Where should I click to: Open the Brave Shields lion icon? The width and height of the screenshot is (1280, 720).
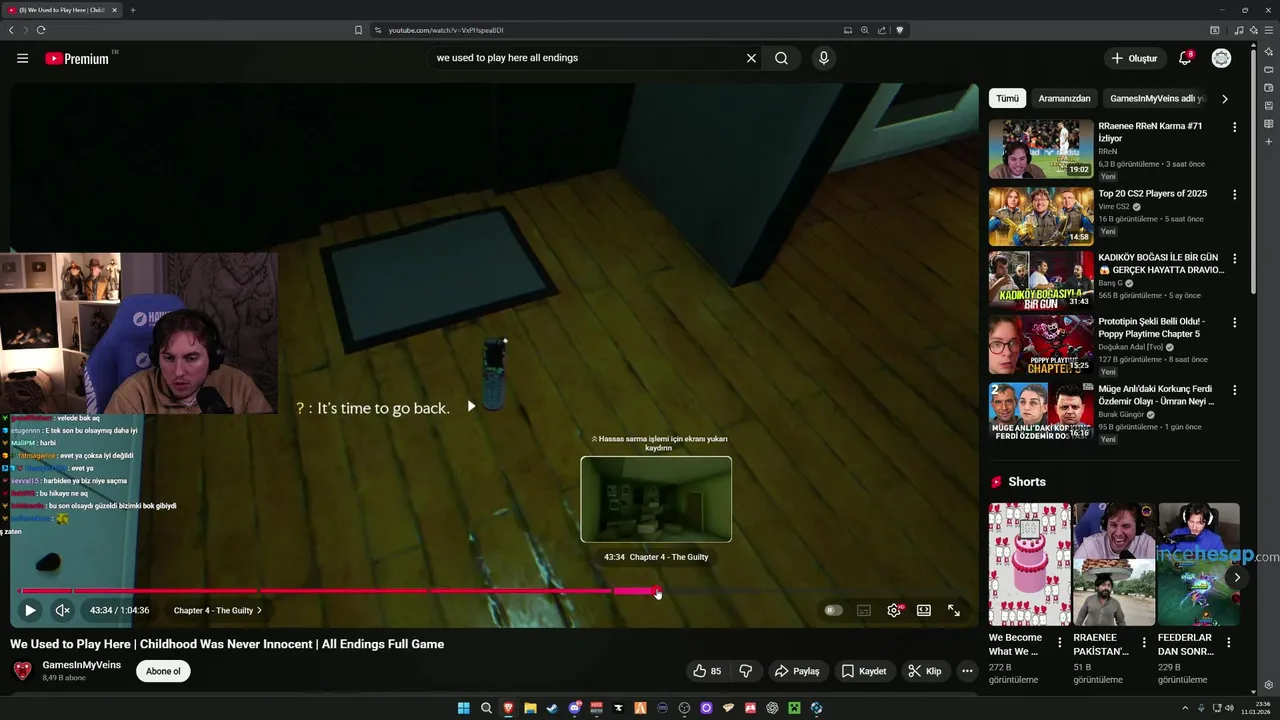pos(899,30)
